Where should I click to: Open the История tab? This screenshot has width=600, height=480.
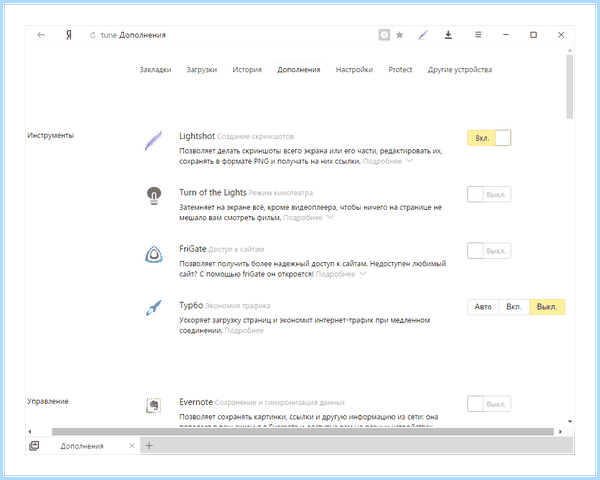[247, 70]
